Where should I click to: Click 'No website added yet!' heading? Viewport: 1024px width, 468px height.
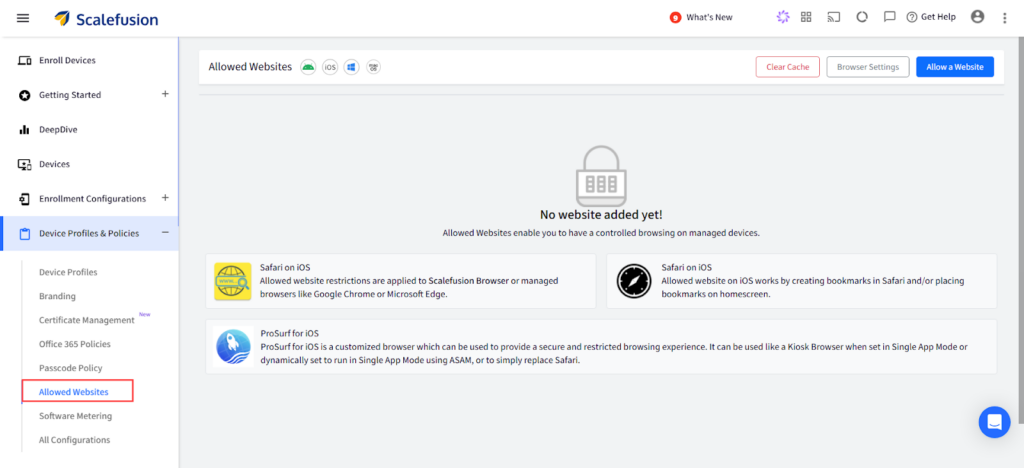pyautogui.click(x=601, y=214)
